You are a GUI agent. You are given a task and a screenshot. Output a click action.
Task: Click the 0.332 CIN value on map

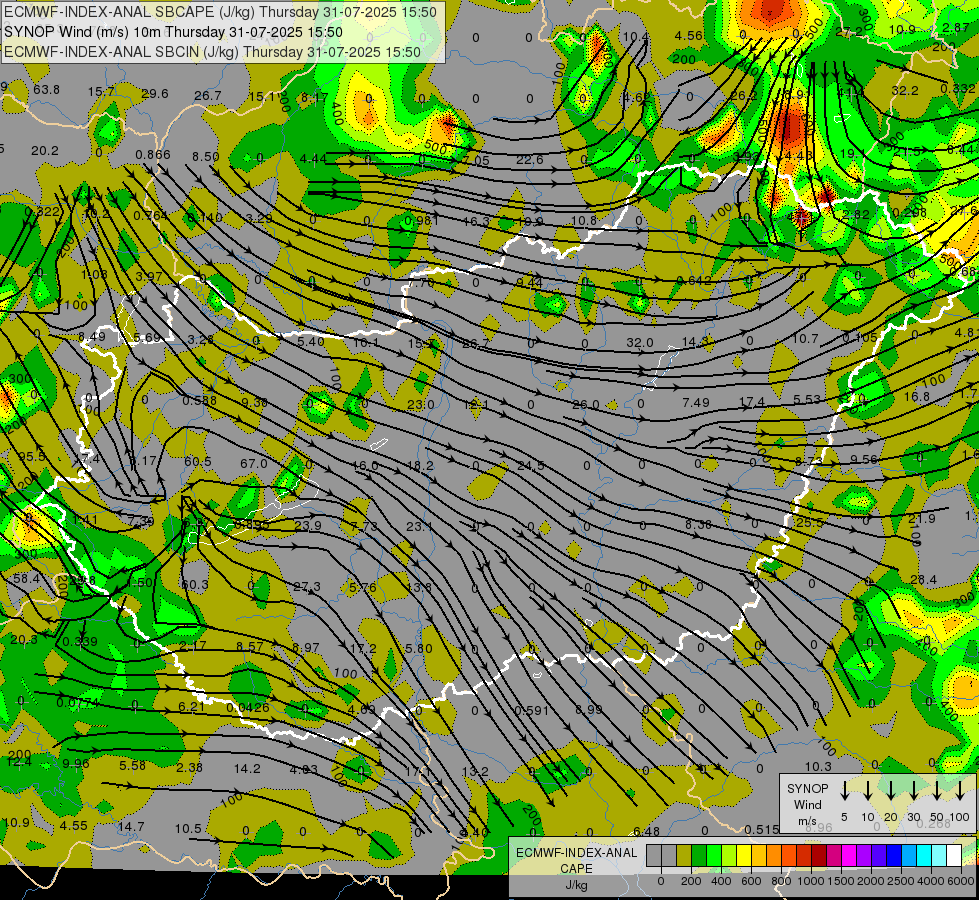[958, 89]
